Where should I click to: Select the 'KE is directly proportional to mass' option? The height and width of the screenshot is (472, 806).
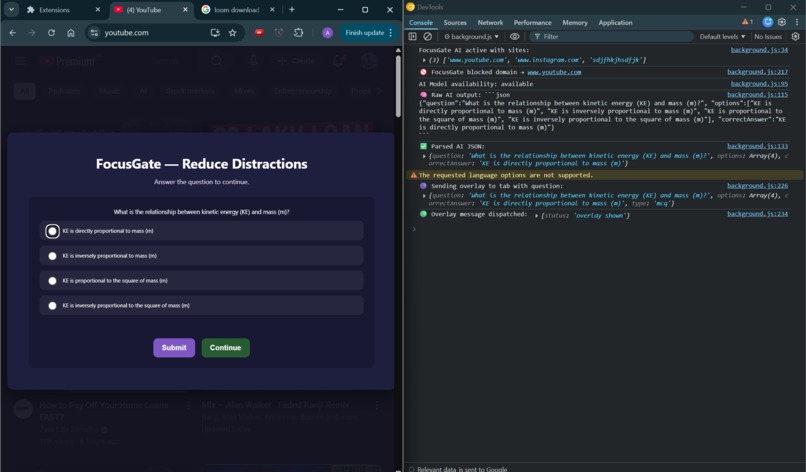point(202,231)
